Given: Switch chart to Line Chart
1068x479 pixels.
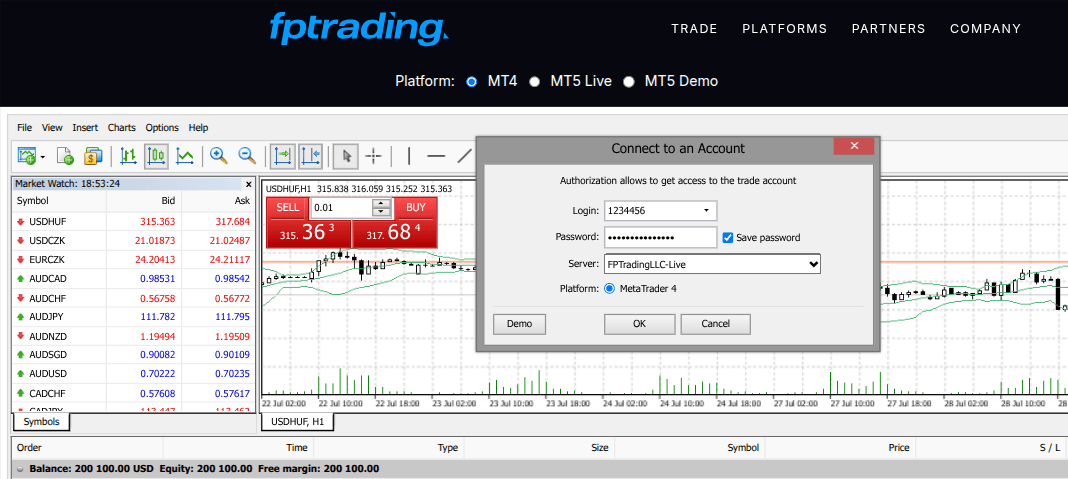Looking at the screenshot, I should pos(185,156).
